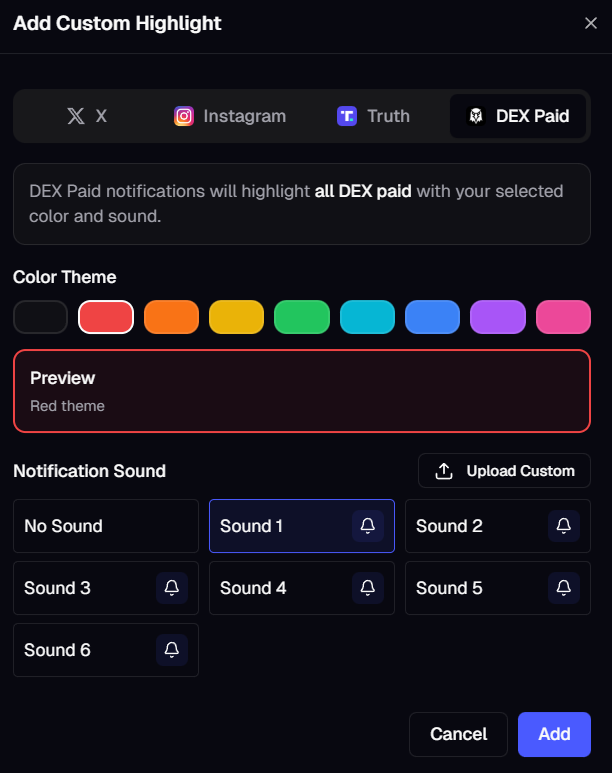Screen dimensions: 612x773
Task: Select Sound 5 notification option
Action: 498,588
